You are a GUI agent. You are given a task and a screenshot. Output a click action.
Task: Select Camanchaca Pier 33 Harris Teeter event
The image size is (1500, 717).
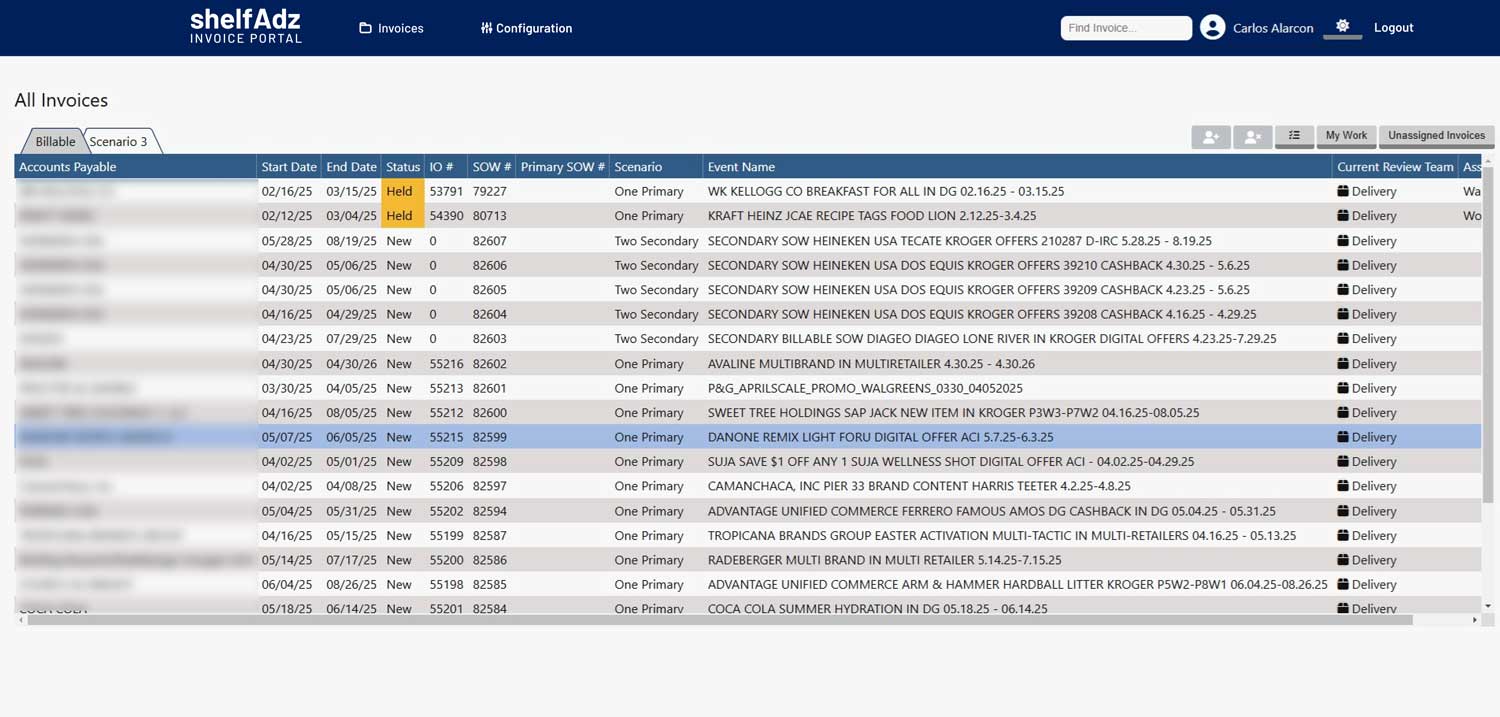click(x=919, y=486)
